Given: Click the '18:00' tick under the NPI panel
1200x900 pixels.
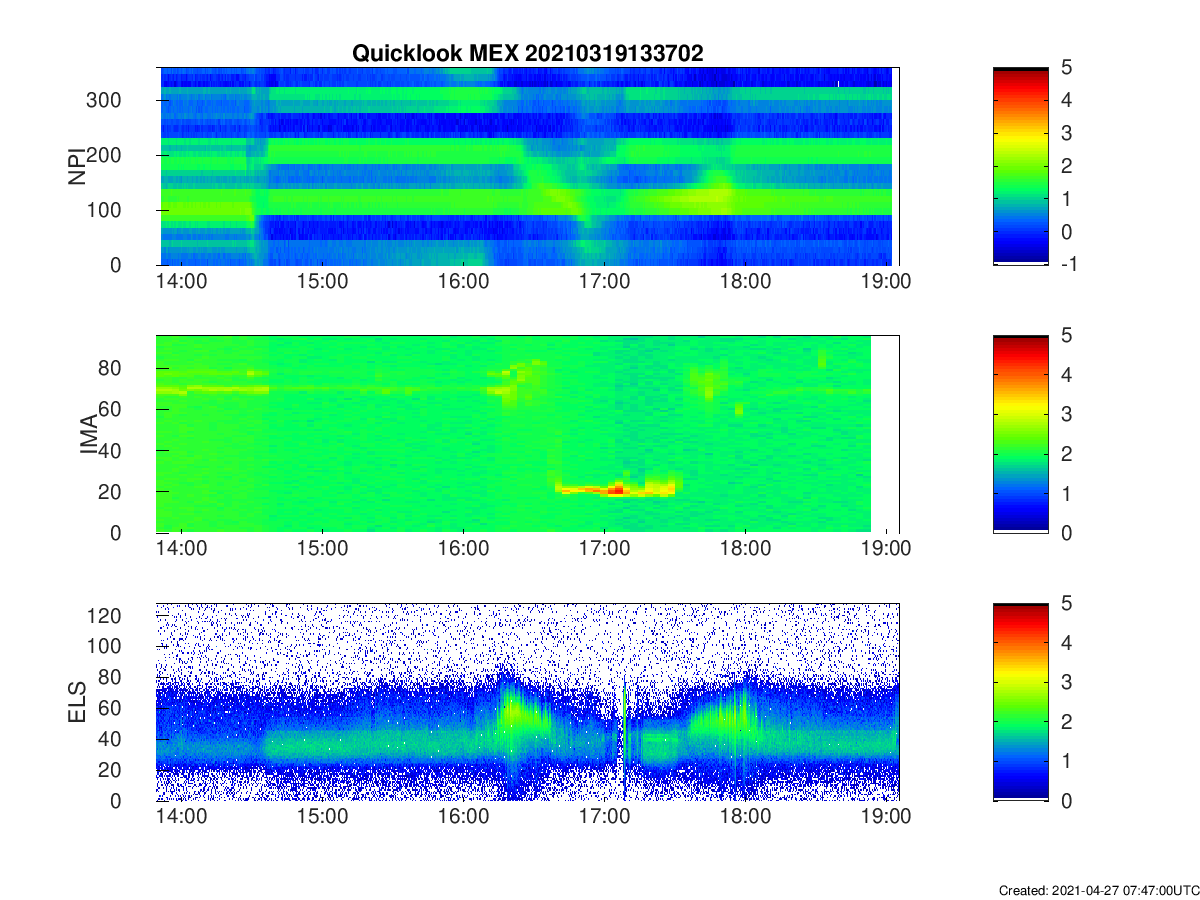Looking at the screenshot, I should click(745, 282).
